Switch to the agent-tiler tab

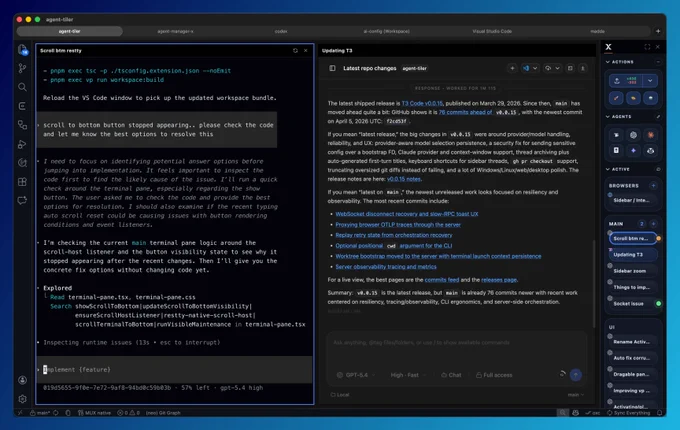[69, 31]
